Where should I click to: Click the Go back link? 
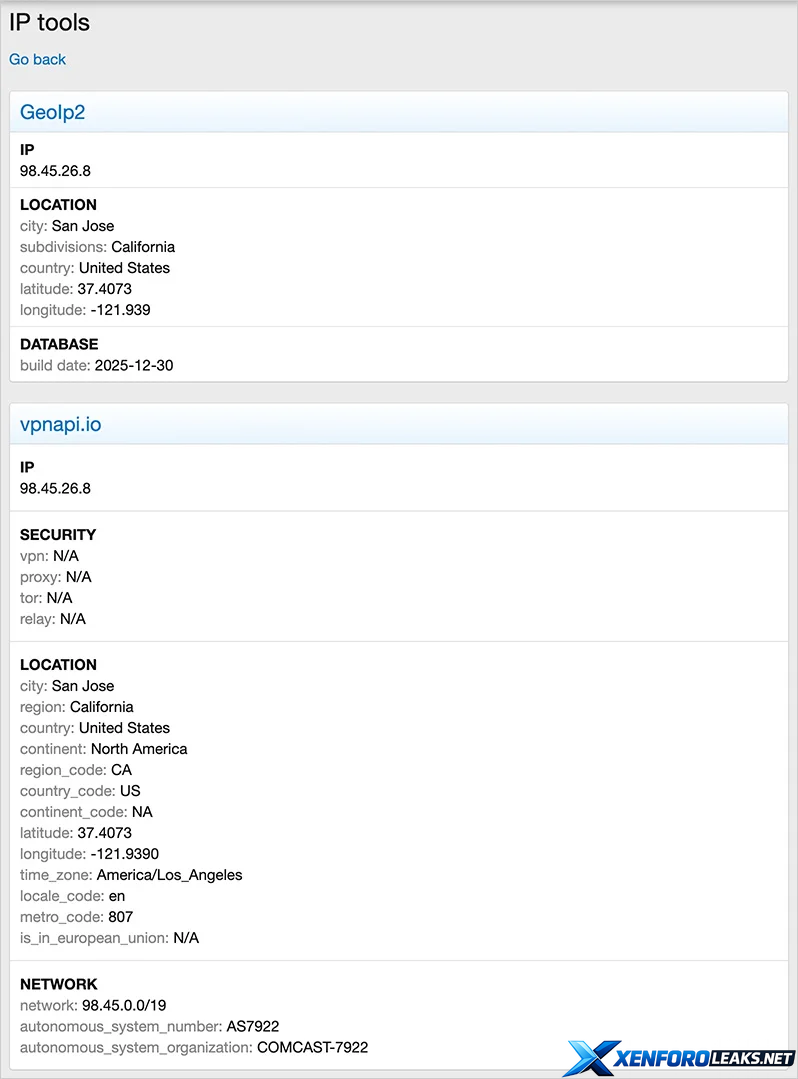pos(37,60)
